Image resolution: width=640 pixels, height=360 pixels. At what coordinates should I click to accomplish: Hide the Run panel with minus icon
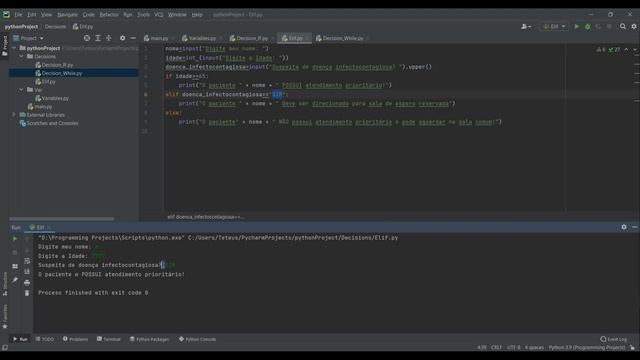tap(634, 227)
